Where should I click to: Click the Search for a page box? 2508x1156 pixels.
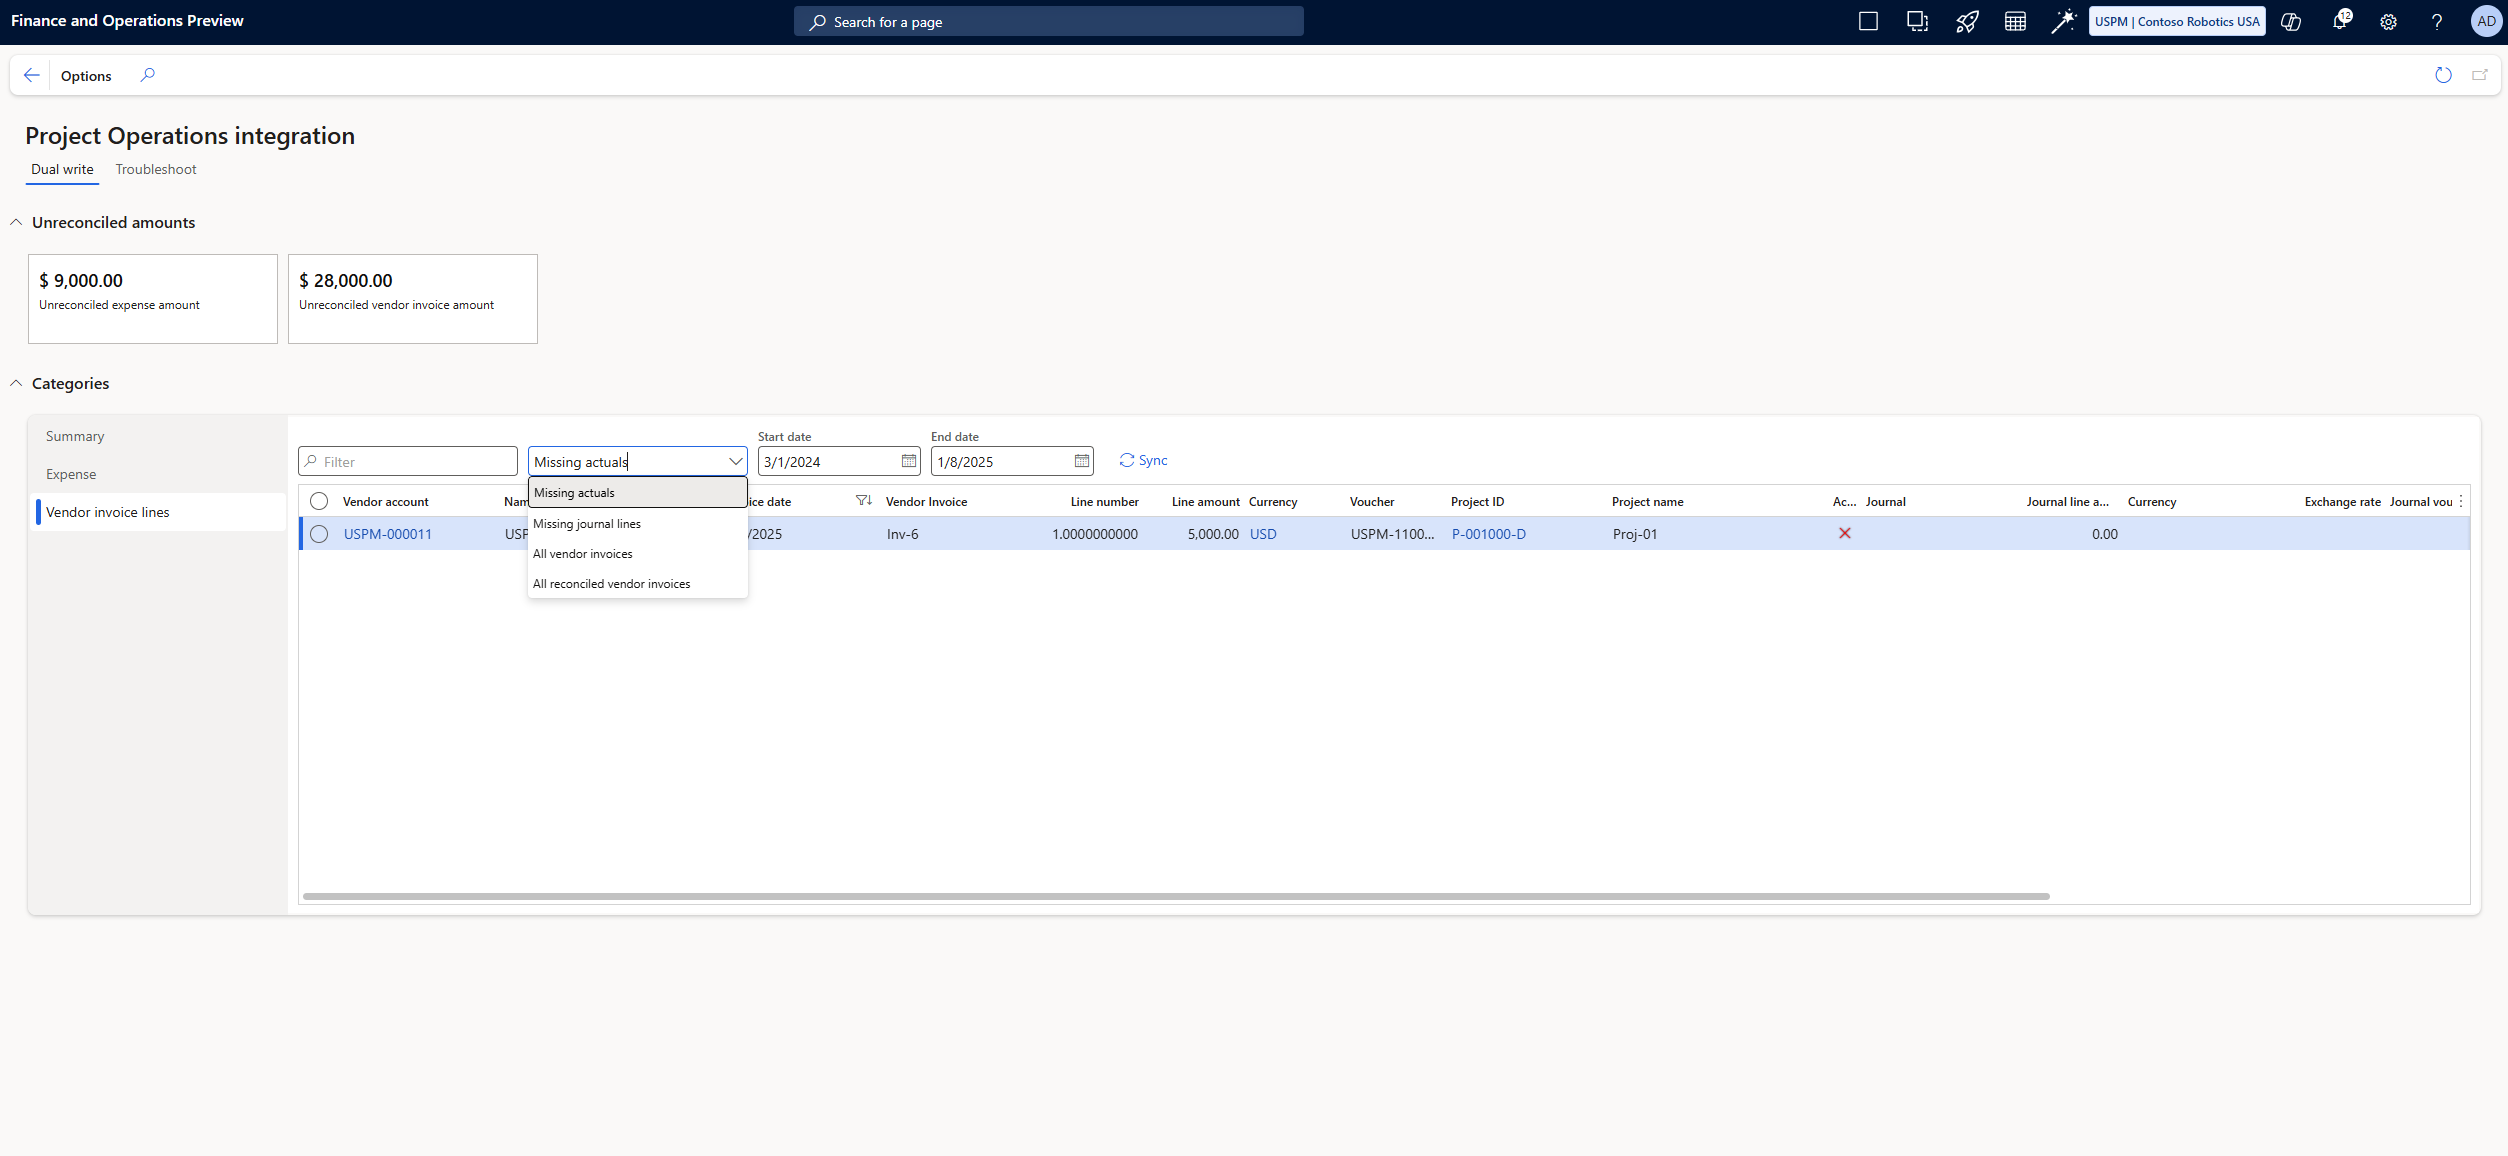coord(1049,21)
